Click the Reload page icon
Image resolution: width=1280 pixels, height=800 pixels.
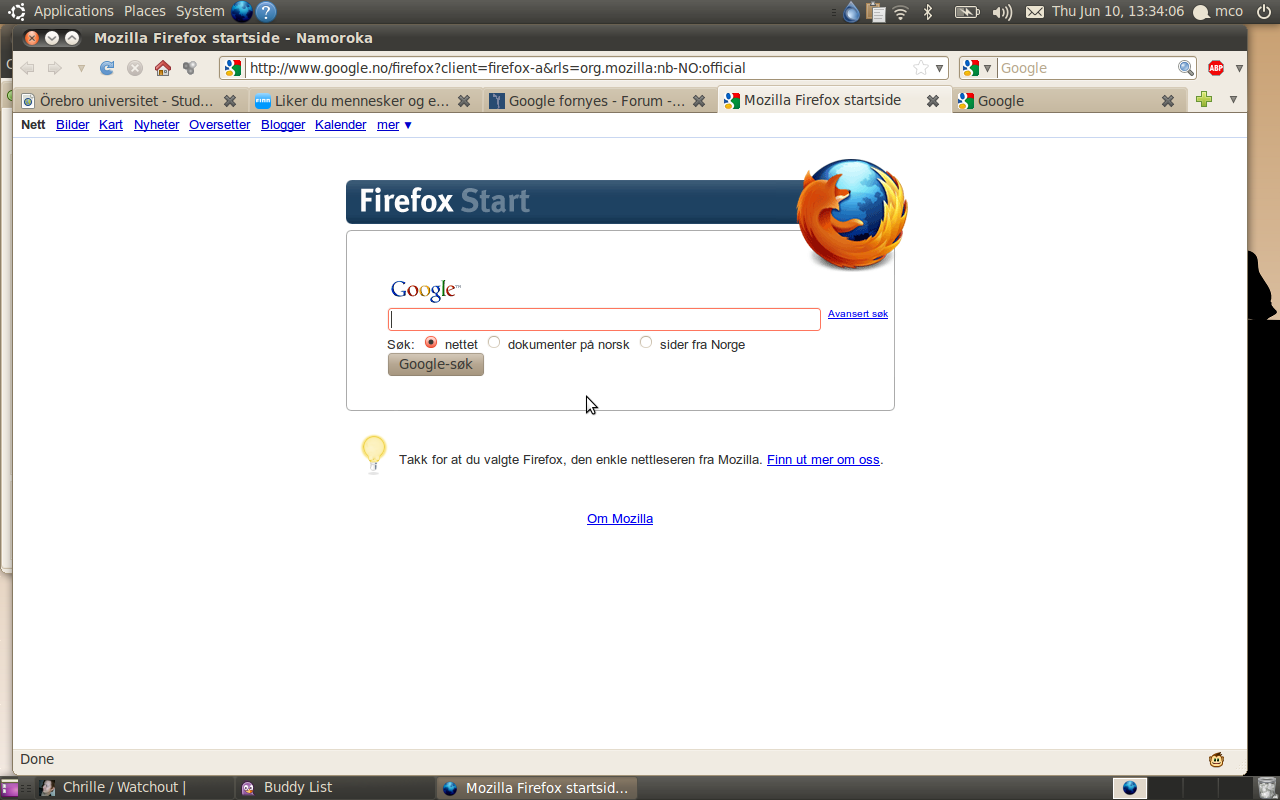(107, 68)
